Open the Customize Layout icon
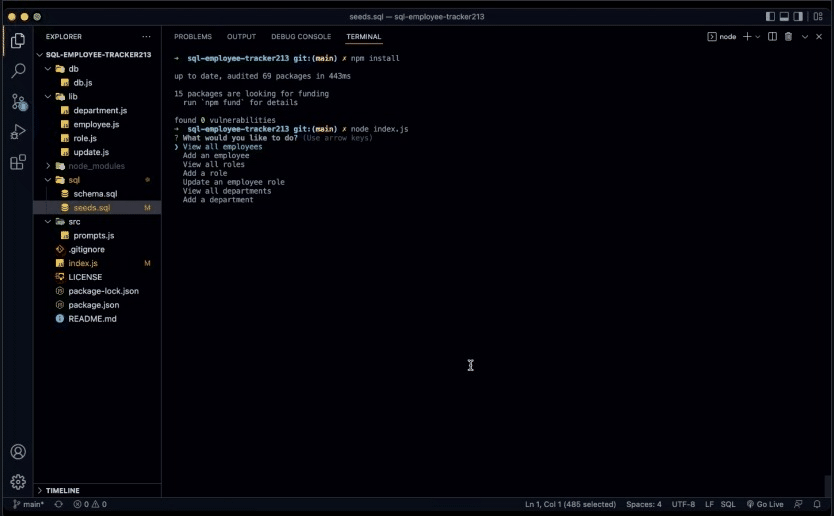 [818, 16]
